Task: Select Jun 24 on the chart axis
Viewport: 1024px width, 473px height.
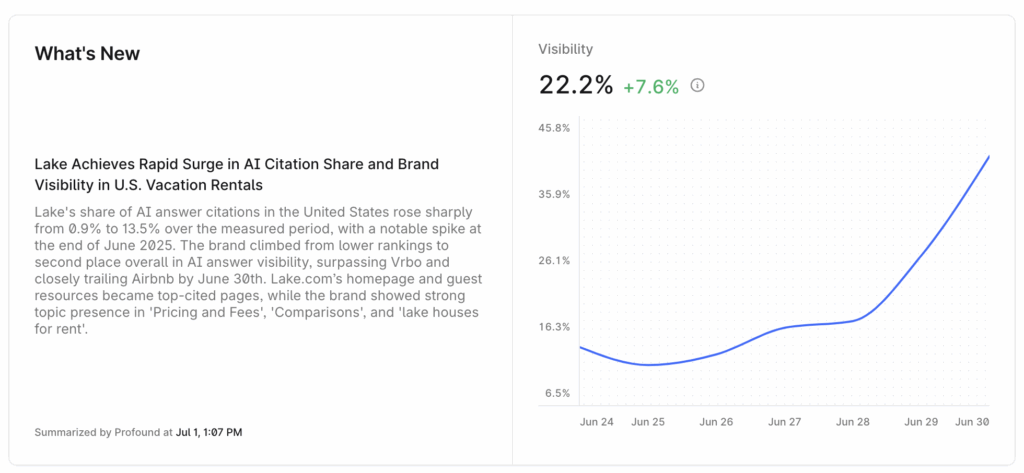Action: (x=597, y=422)
